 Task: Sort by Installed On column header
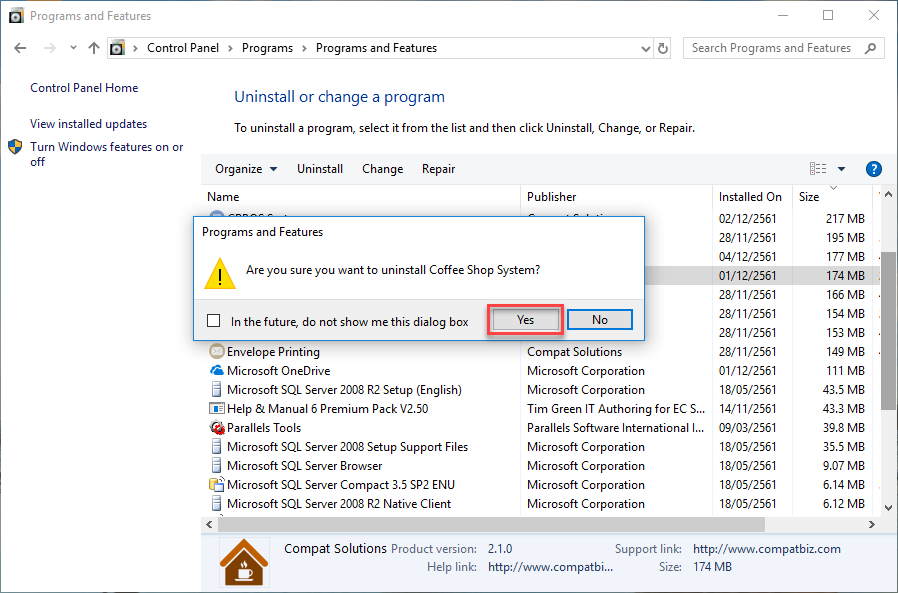point(753,197)
